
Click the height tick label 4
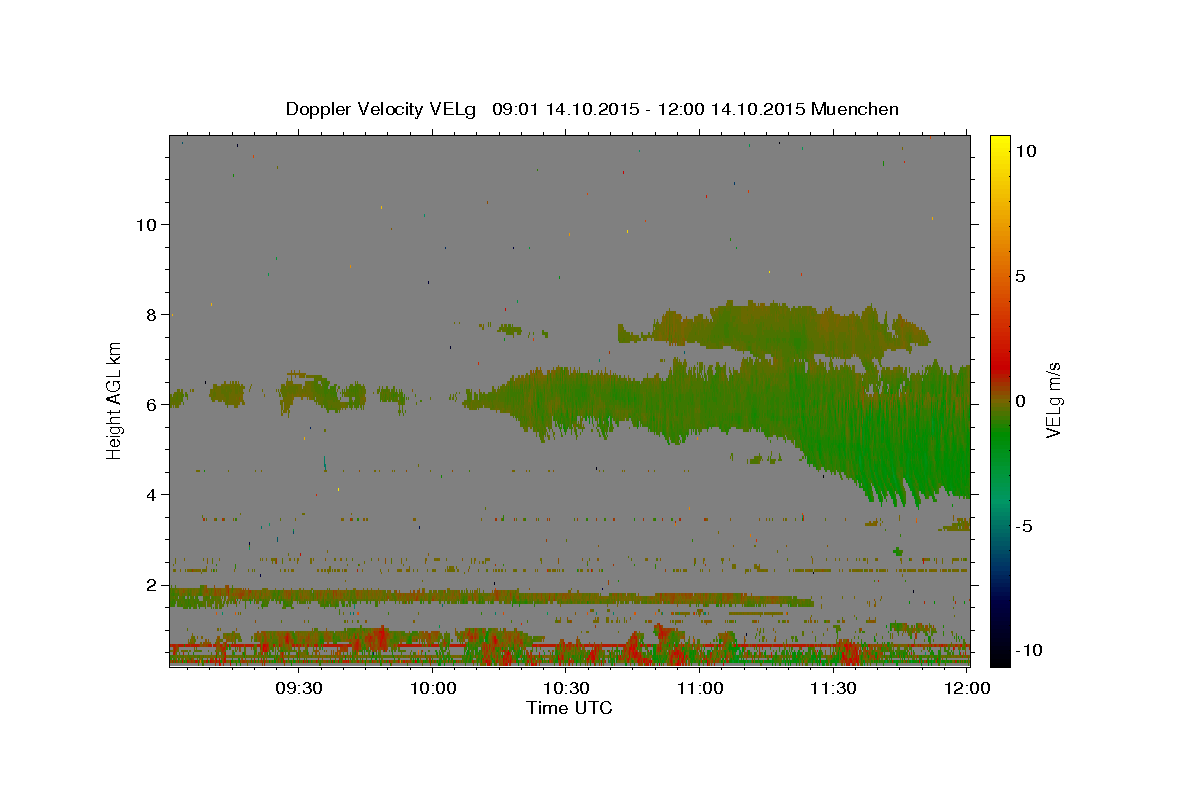(x=153, y=495)
